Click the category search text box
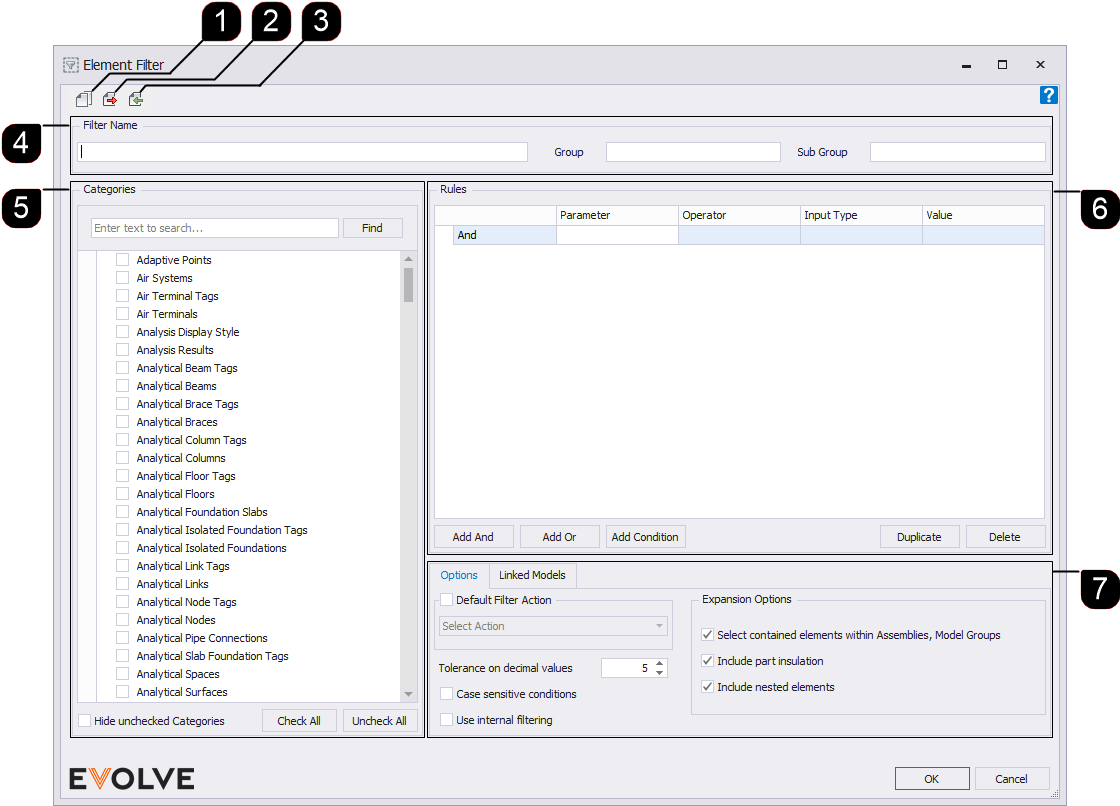This screenshot has width=1120, height=806. pyautogui.click(x=215, y=228)
